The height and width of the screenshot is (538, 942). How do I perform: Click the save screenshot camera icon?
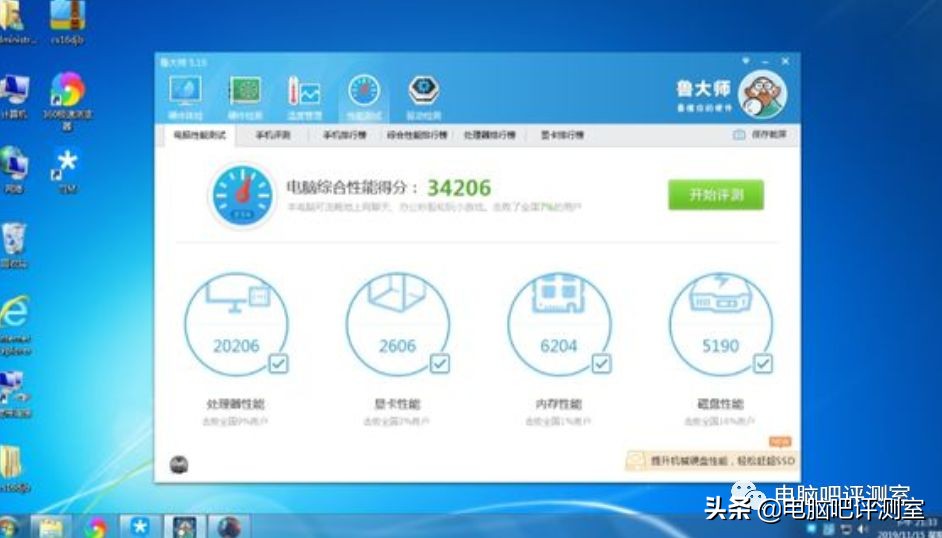739,135
